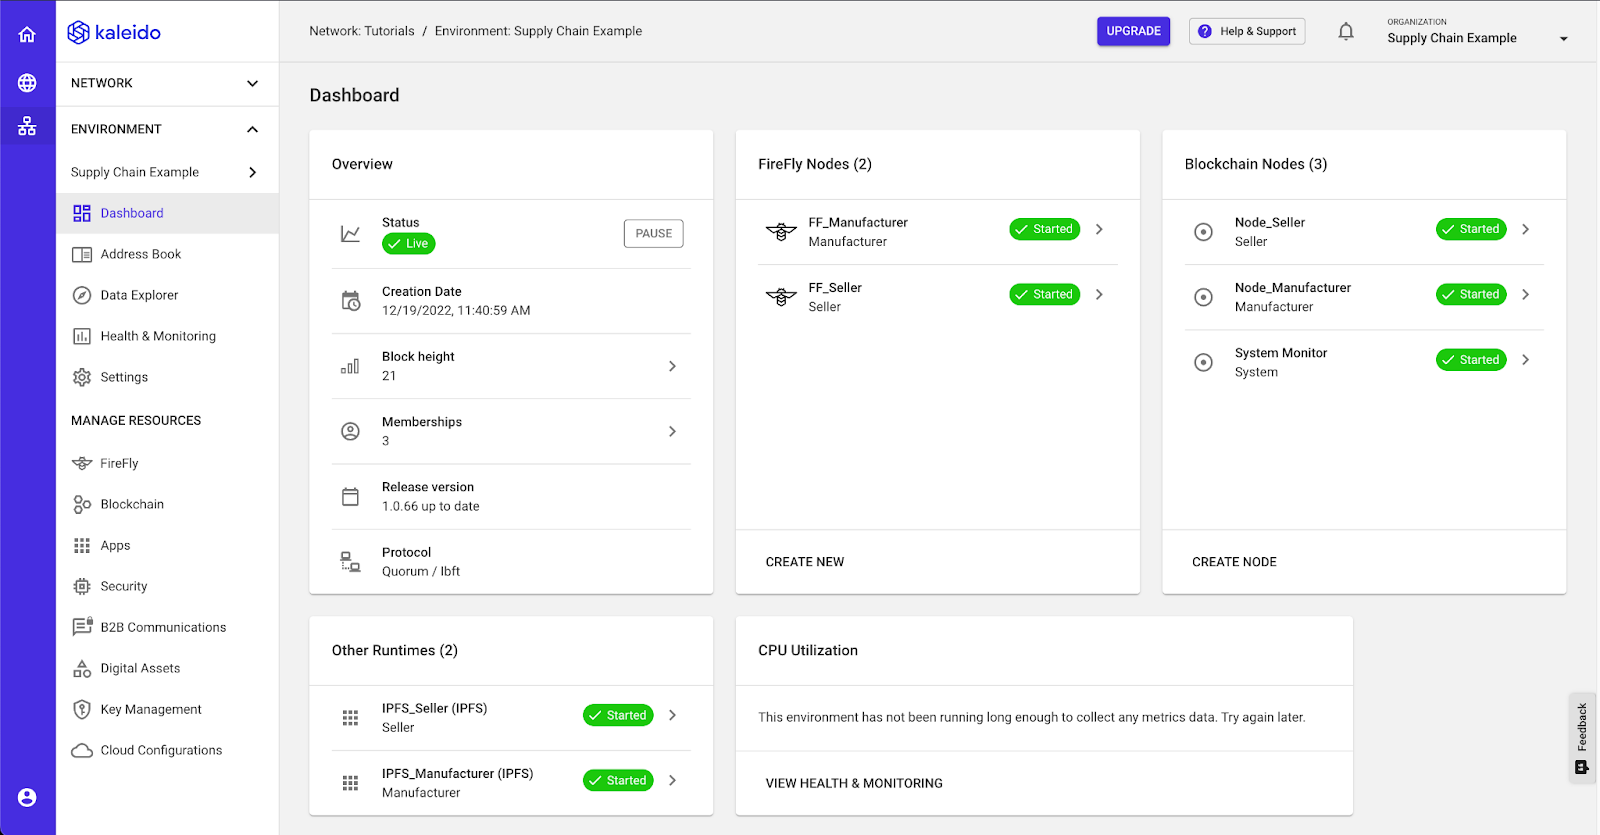Screen dimensions: 1600x835
Task: Open IPFS_Manufacturer runtime chevron
Action: click(672, 780)
